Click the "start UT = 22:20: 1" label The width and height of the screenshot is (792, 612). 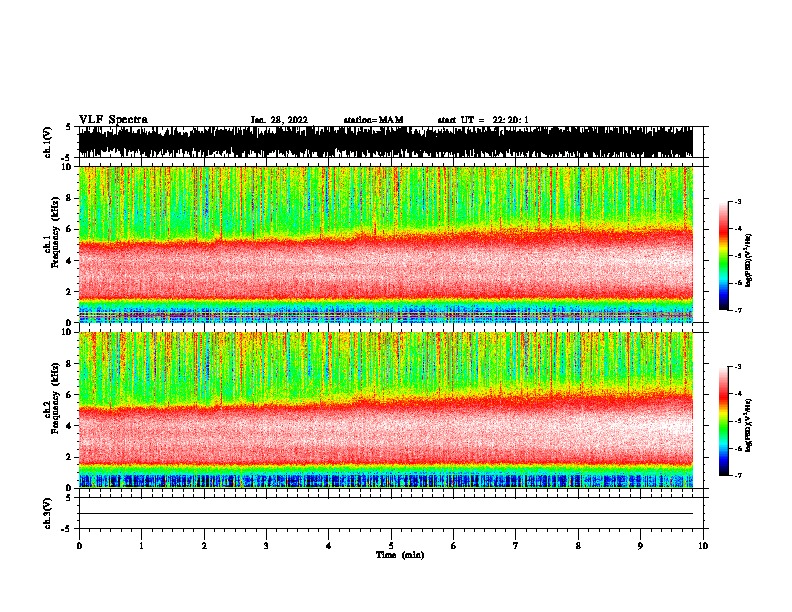tap(483, 120)
